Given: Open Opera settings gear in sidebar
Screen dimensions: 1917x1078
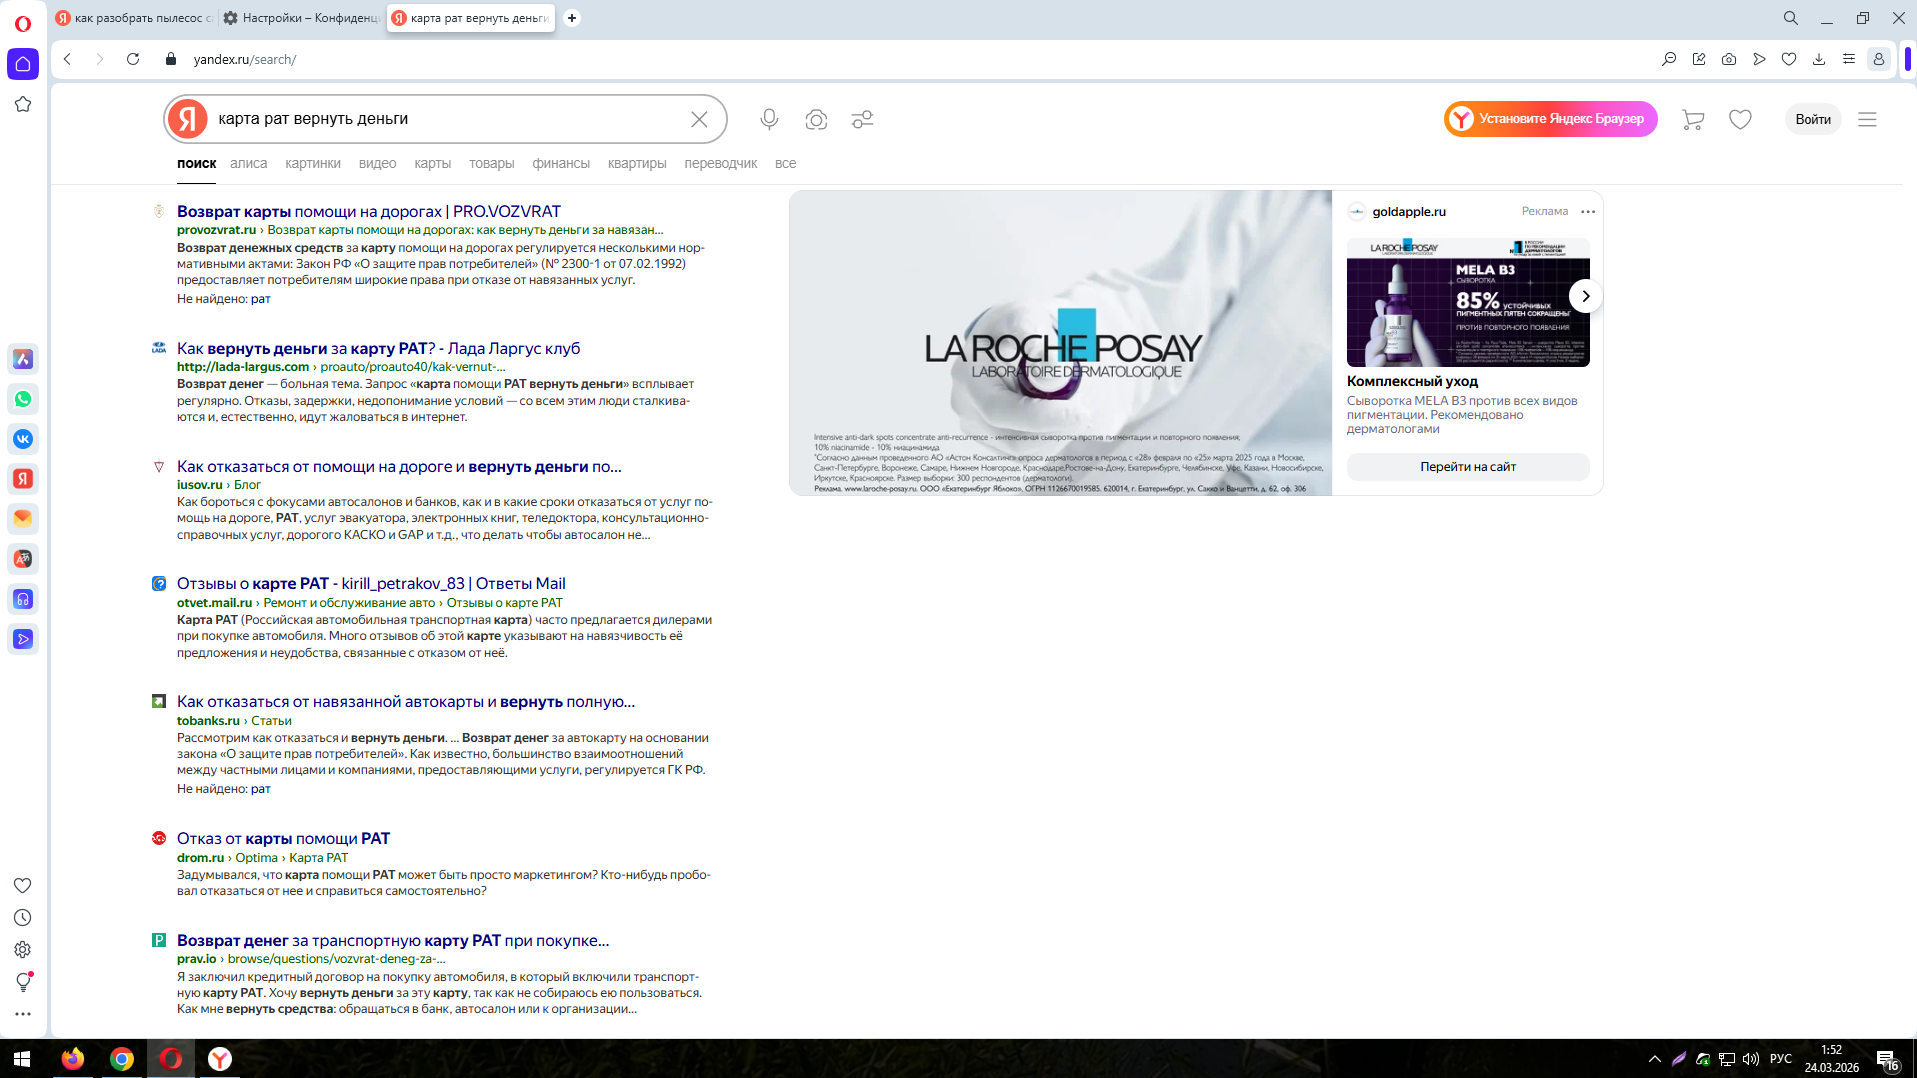Looking at the screenshot, I should click(23, 950).
